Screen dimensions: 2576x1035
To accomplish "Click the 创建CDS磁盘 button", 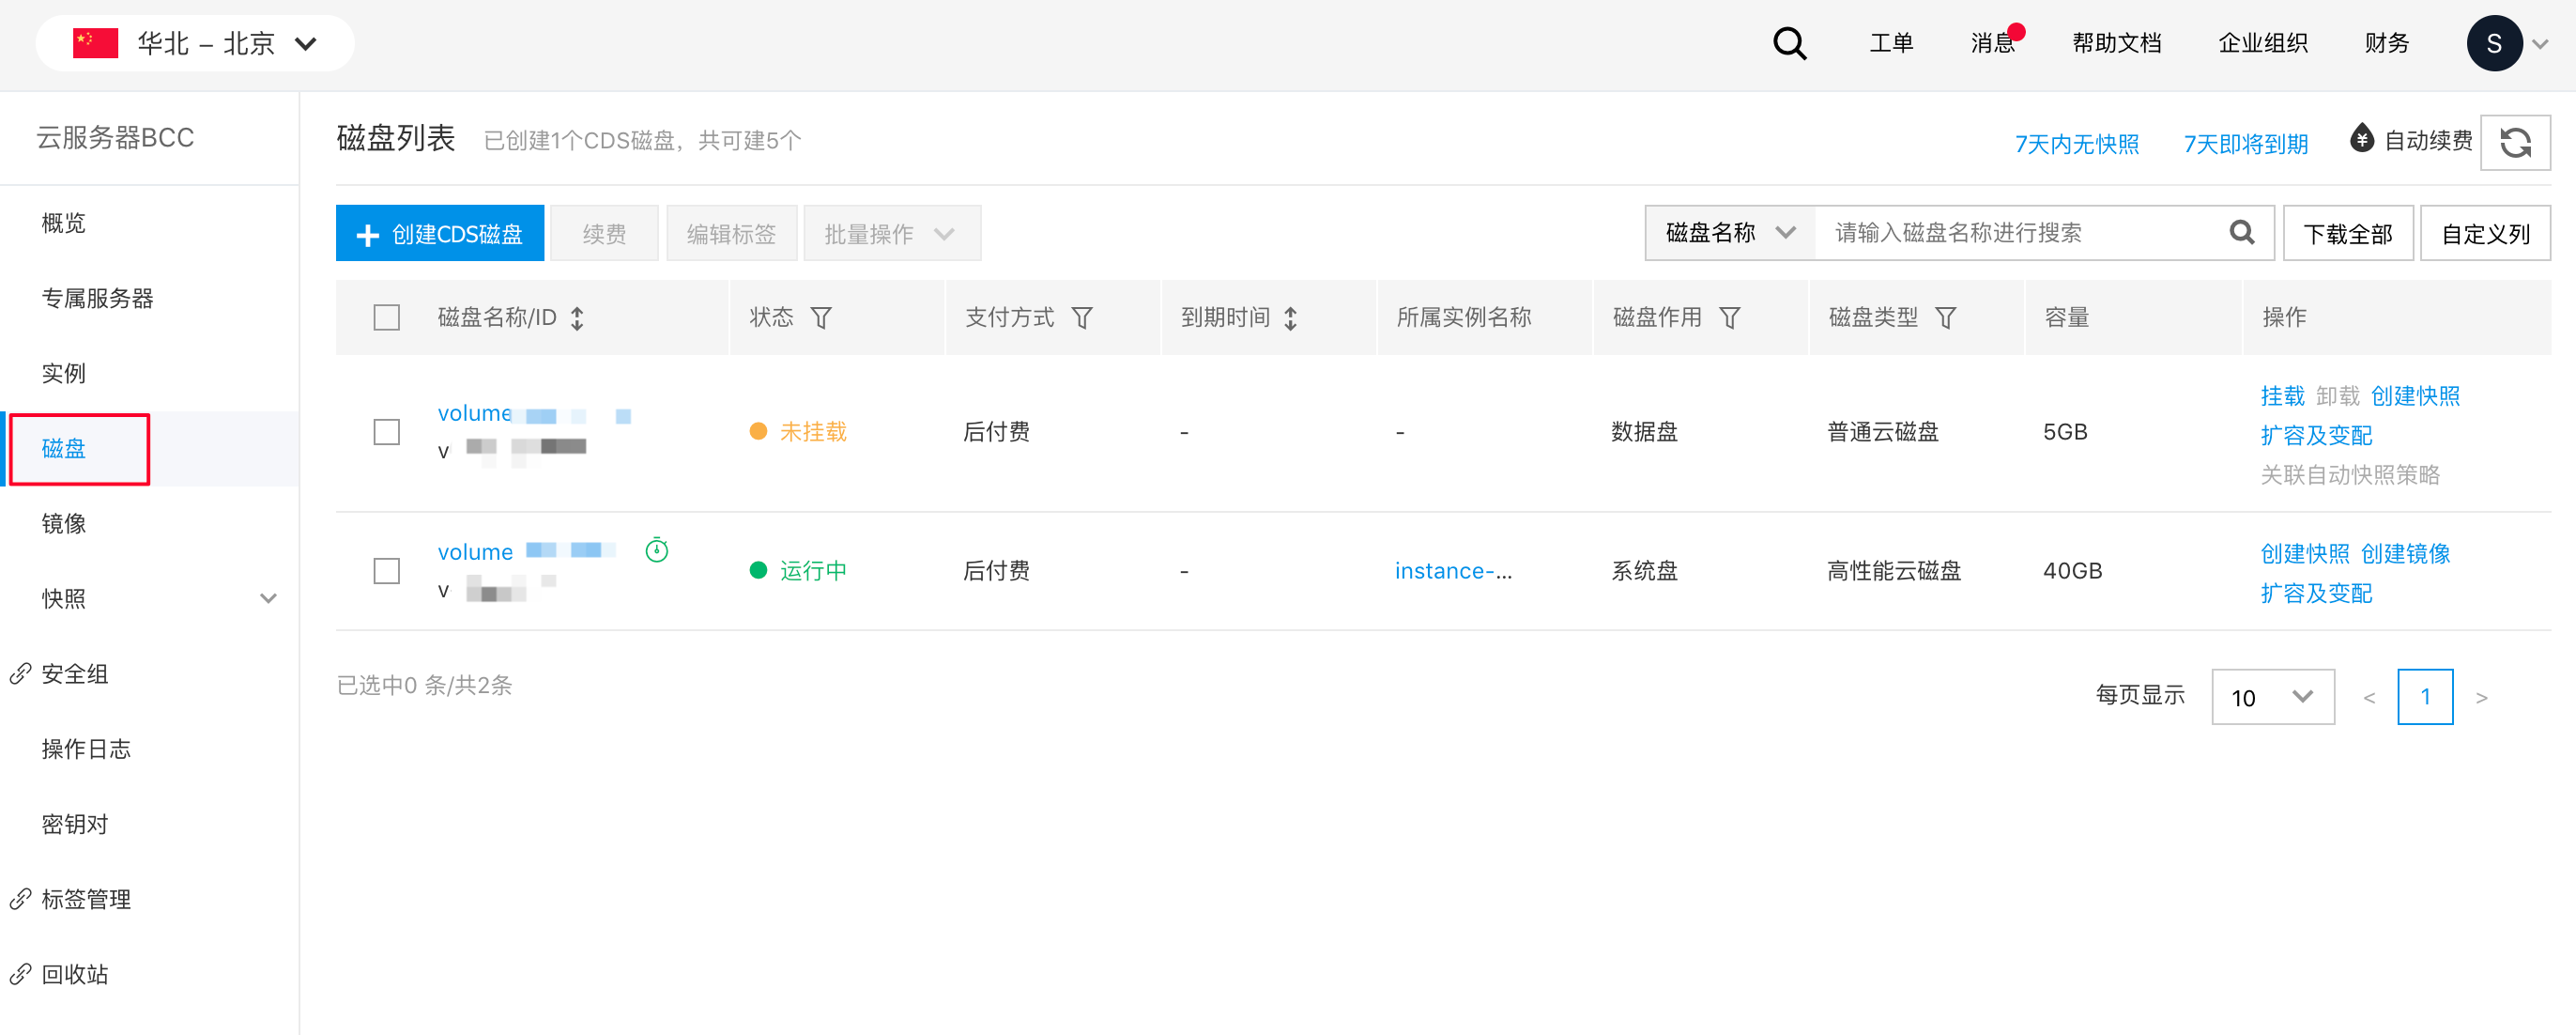I will point(440,233).
